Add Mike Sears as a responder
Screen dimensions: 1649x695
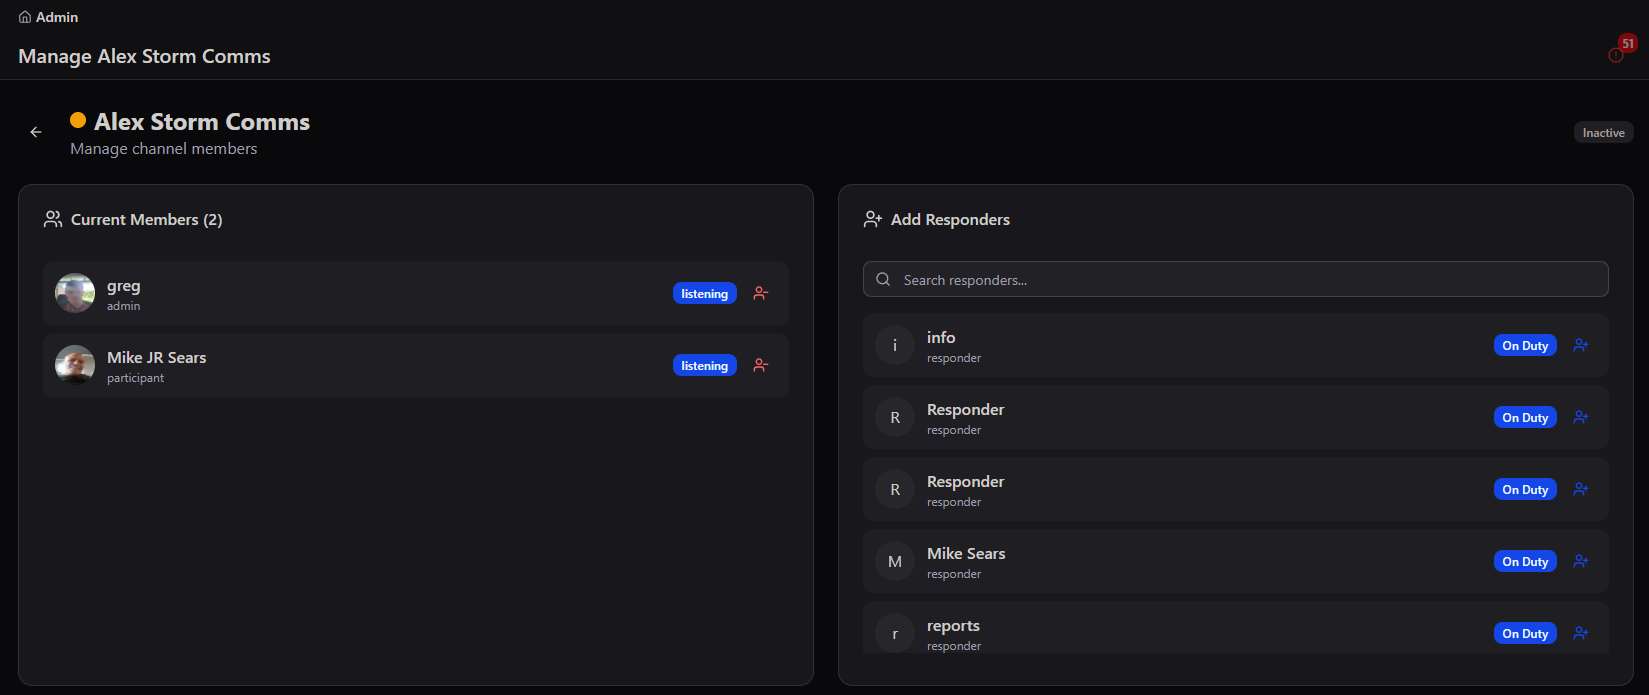1580,561
